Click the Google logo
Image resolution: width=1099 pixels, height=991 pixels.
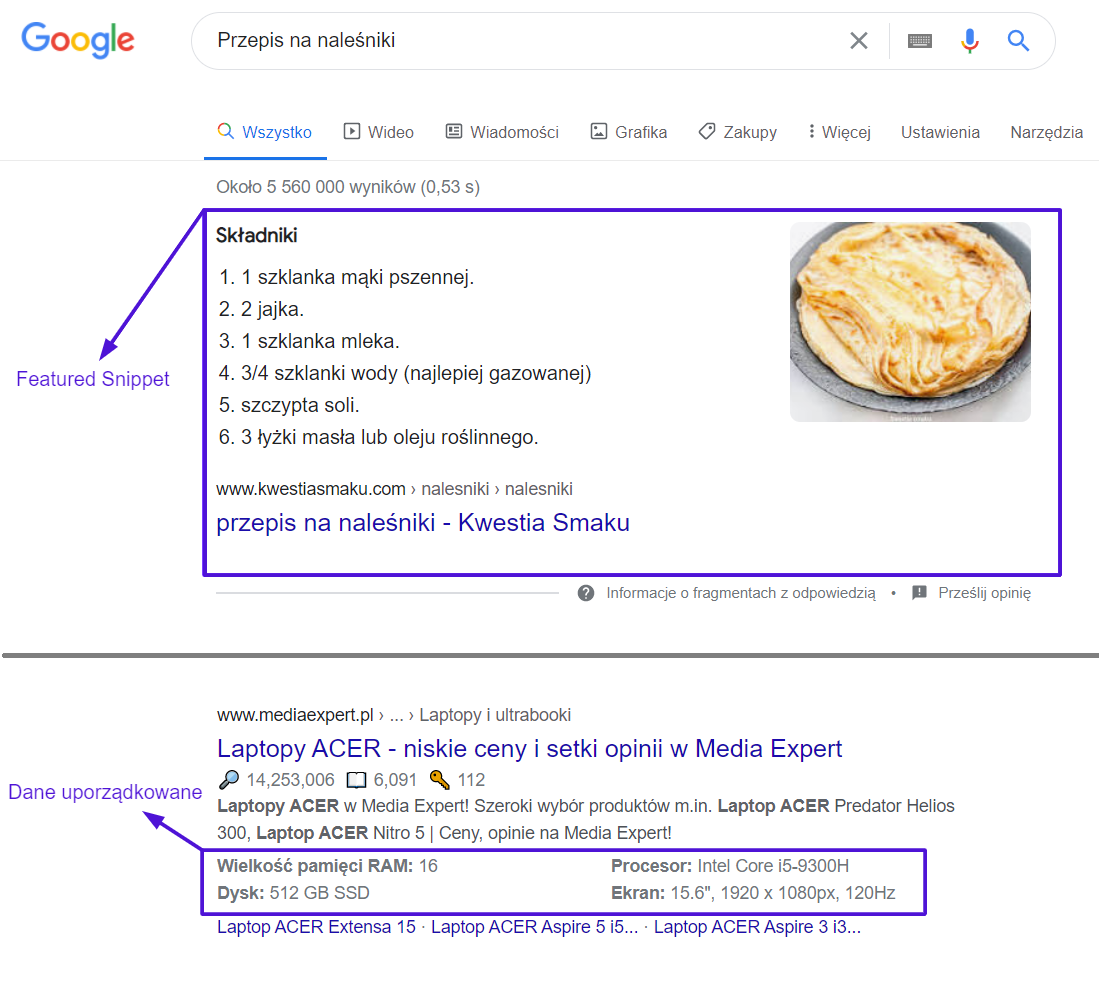pyautogui.click(x=78, y=40)
